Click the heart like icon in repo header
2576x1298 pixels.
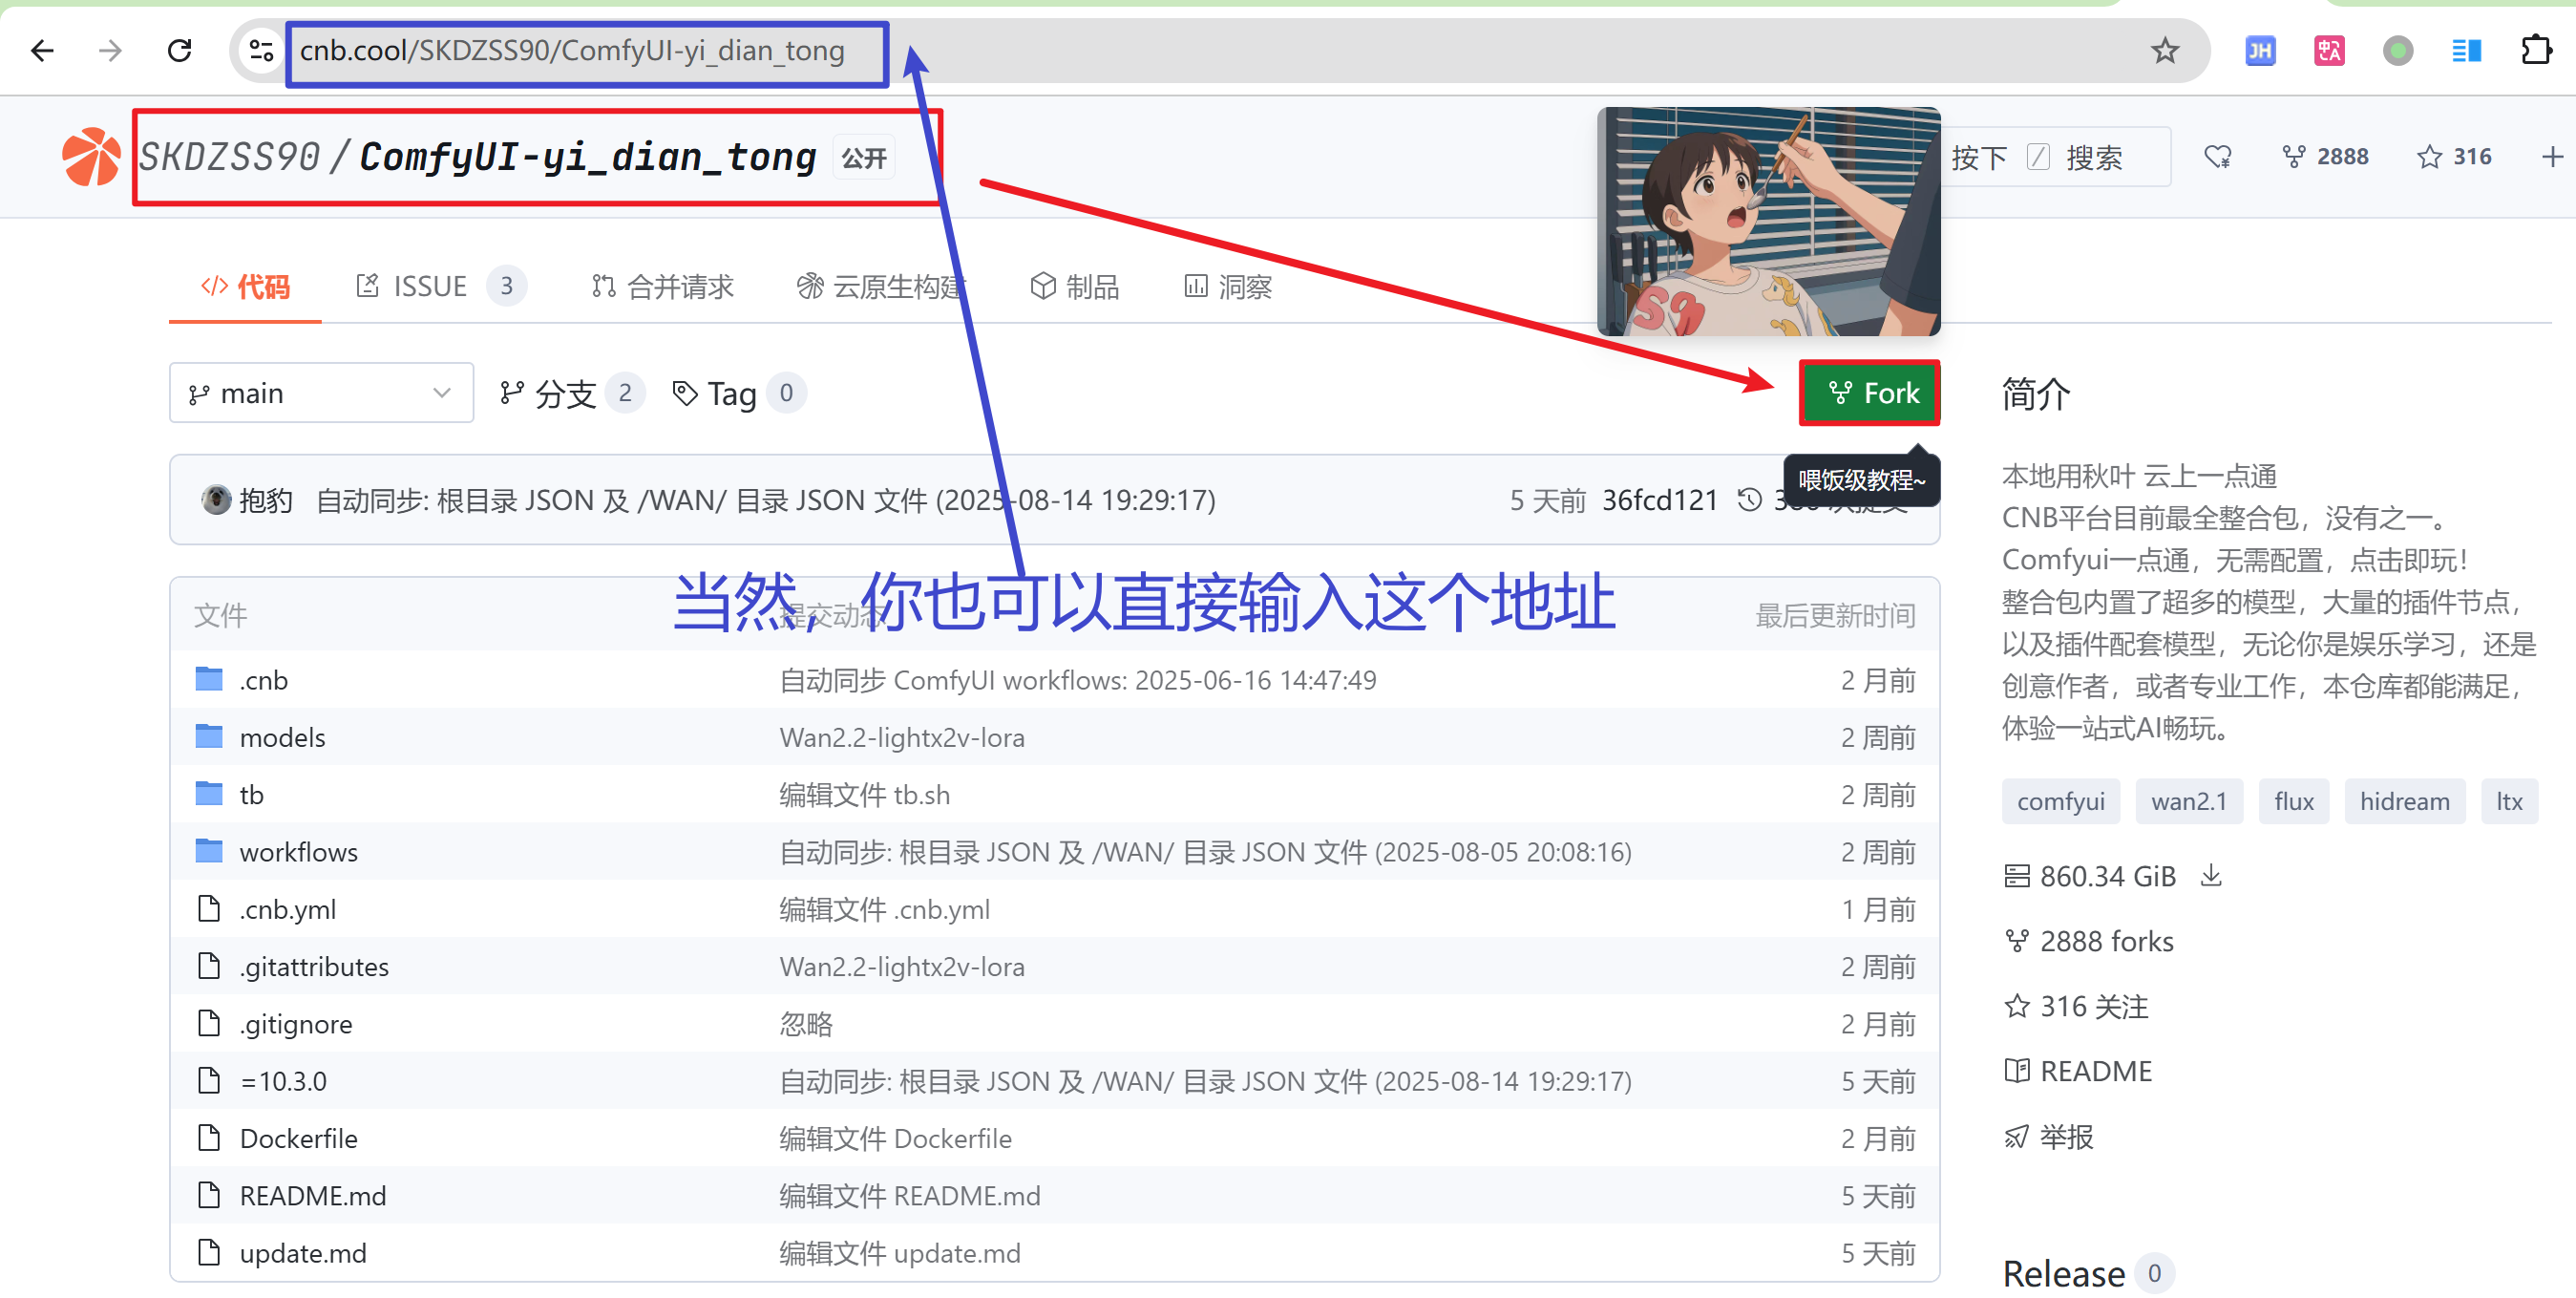(x=2218, y=156)
